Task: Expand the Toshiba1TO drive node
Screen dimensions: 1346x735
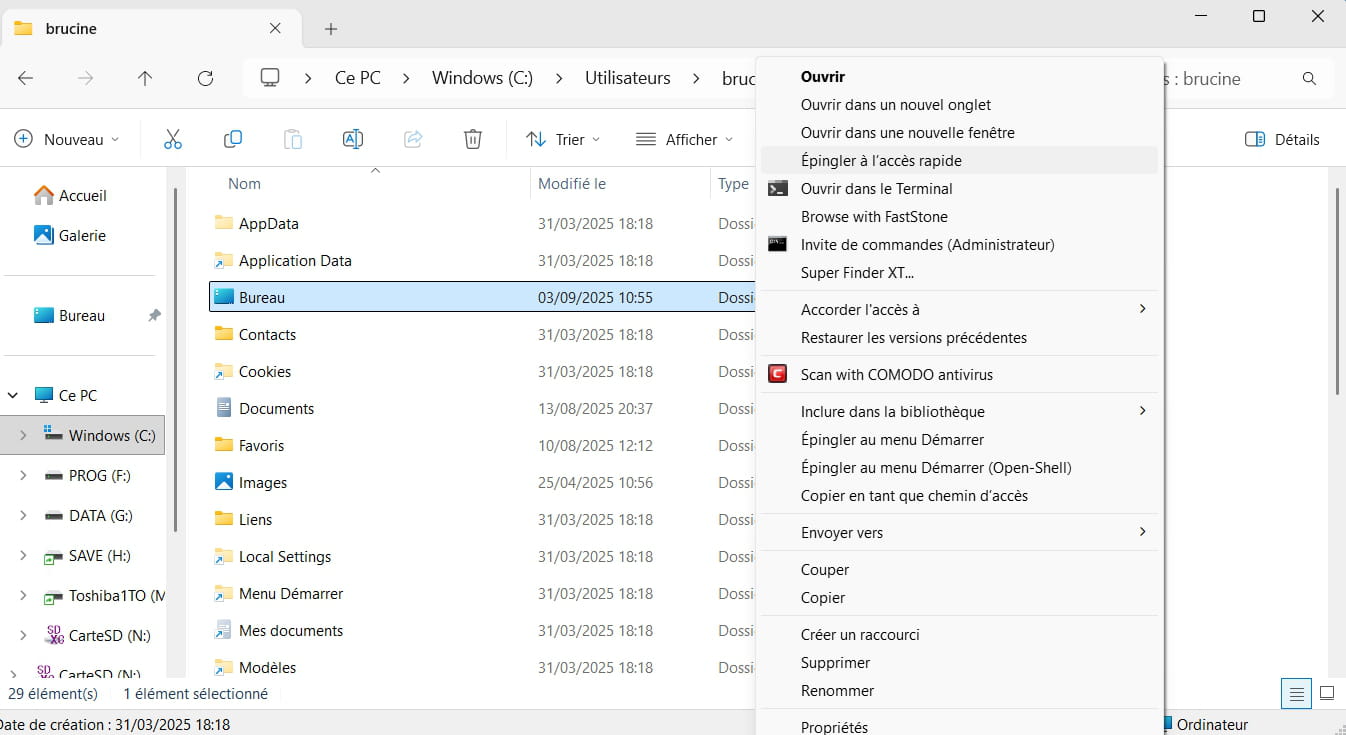Action: (23, 595)
